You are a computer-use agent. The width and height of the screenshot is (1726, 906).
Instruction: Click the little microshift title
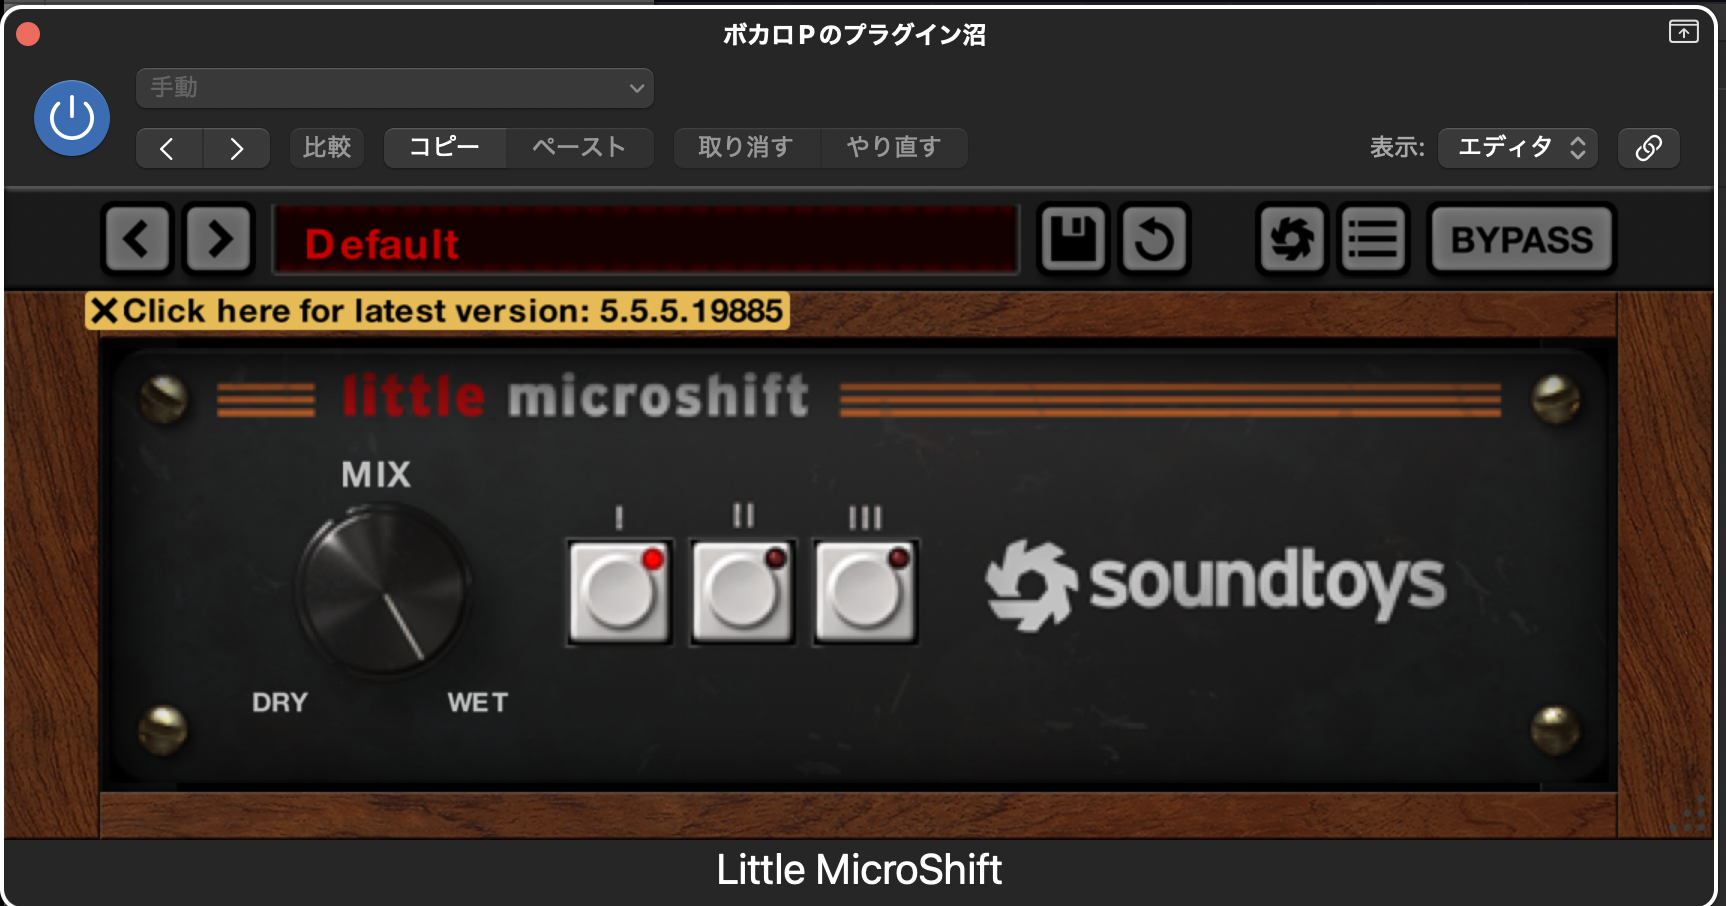575,396
